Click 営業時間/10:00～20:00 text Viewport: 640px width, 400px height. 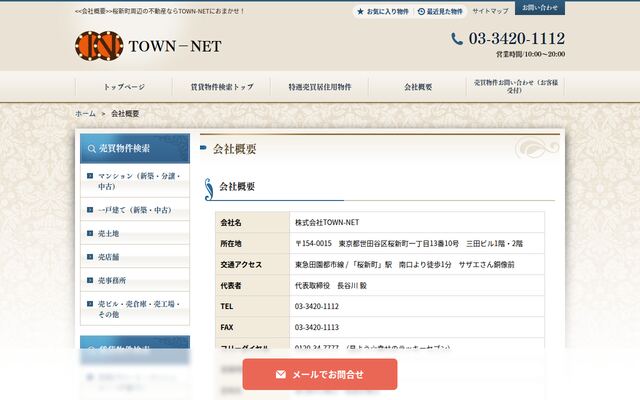(x=531, y=54)
